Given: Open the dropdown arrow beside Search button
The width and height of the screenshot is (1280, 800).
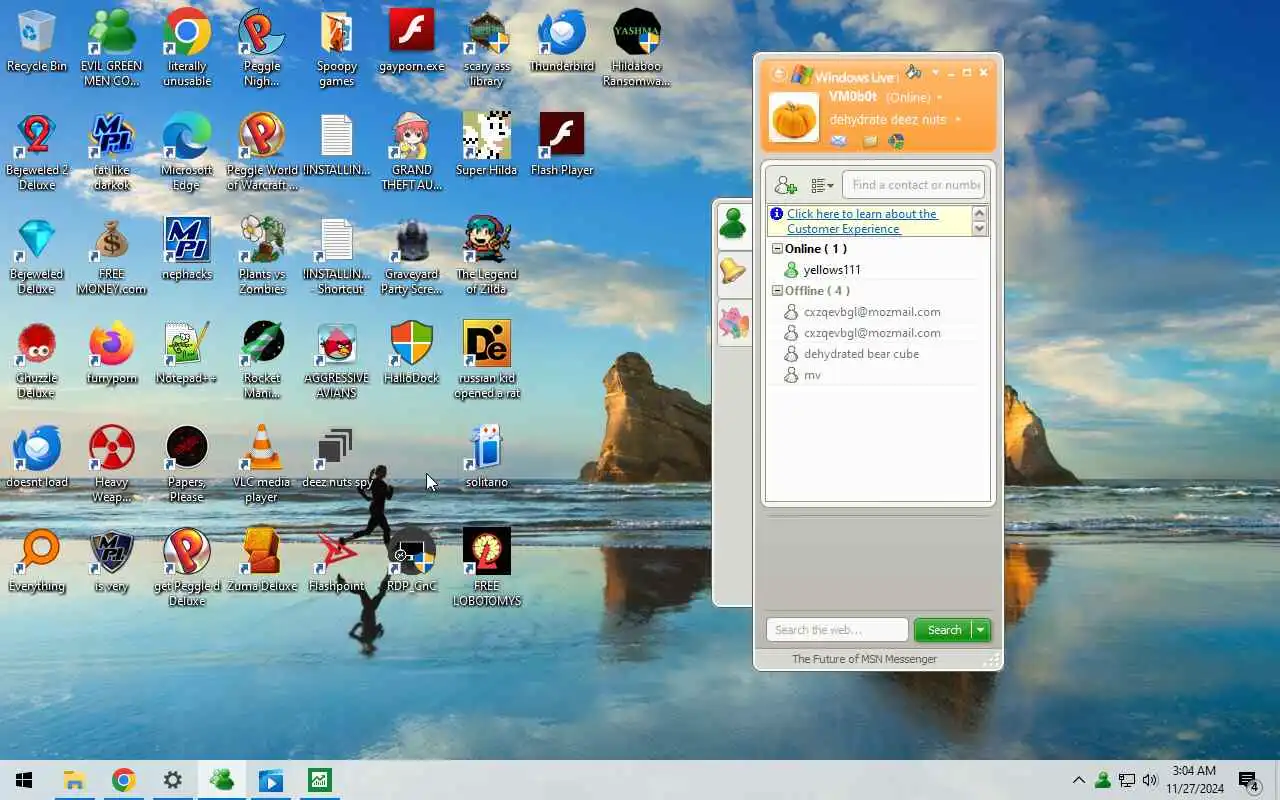Looking at the screenshot, I should click(981, 630).
